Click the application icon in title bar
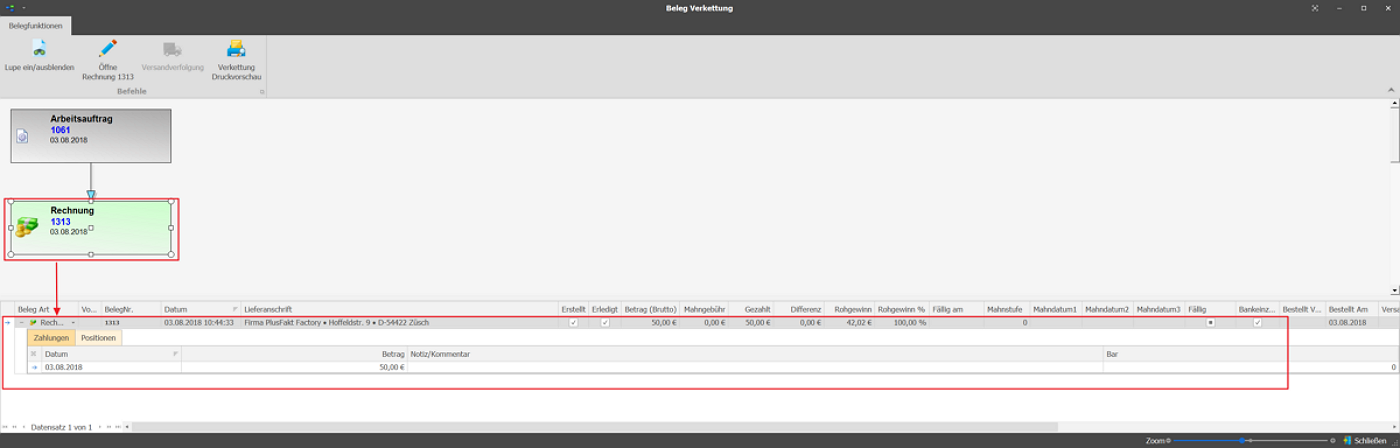The image size is (1400, 448). (9, 7)
